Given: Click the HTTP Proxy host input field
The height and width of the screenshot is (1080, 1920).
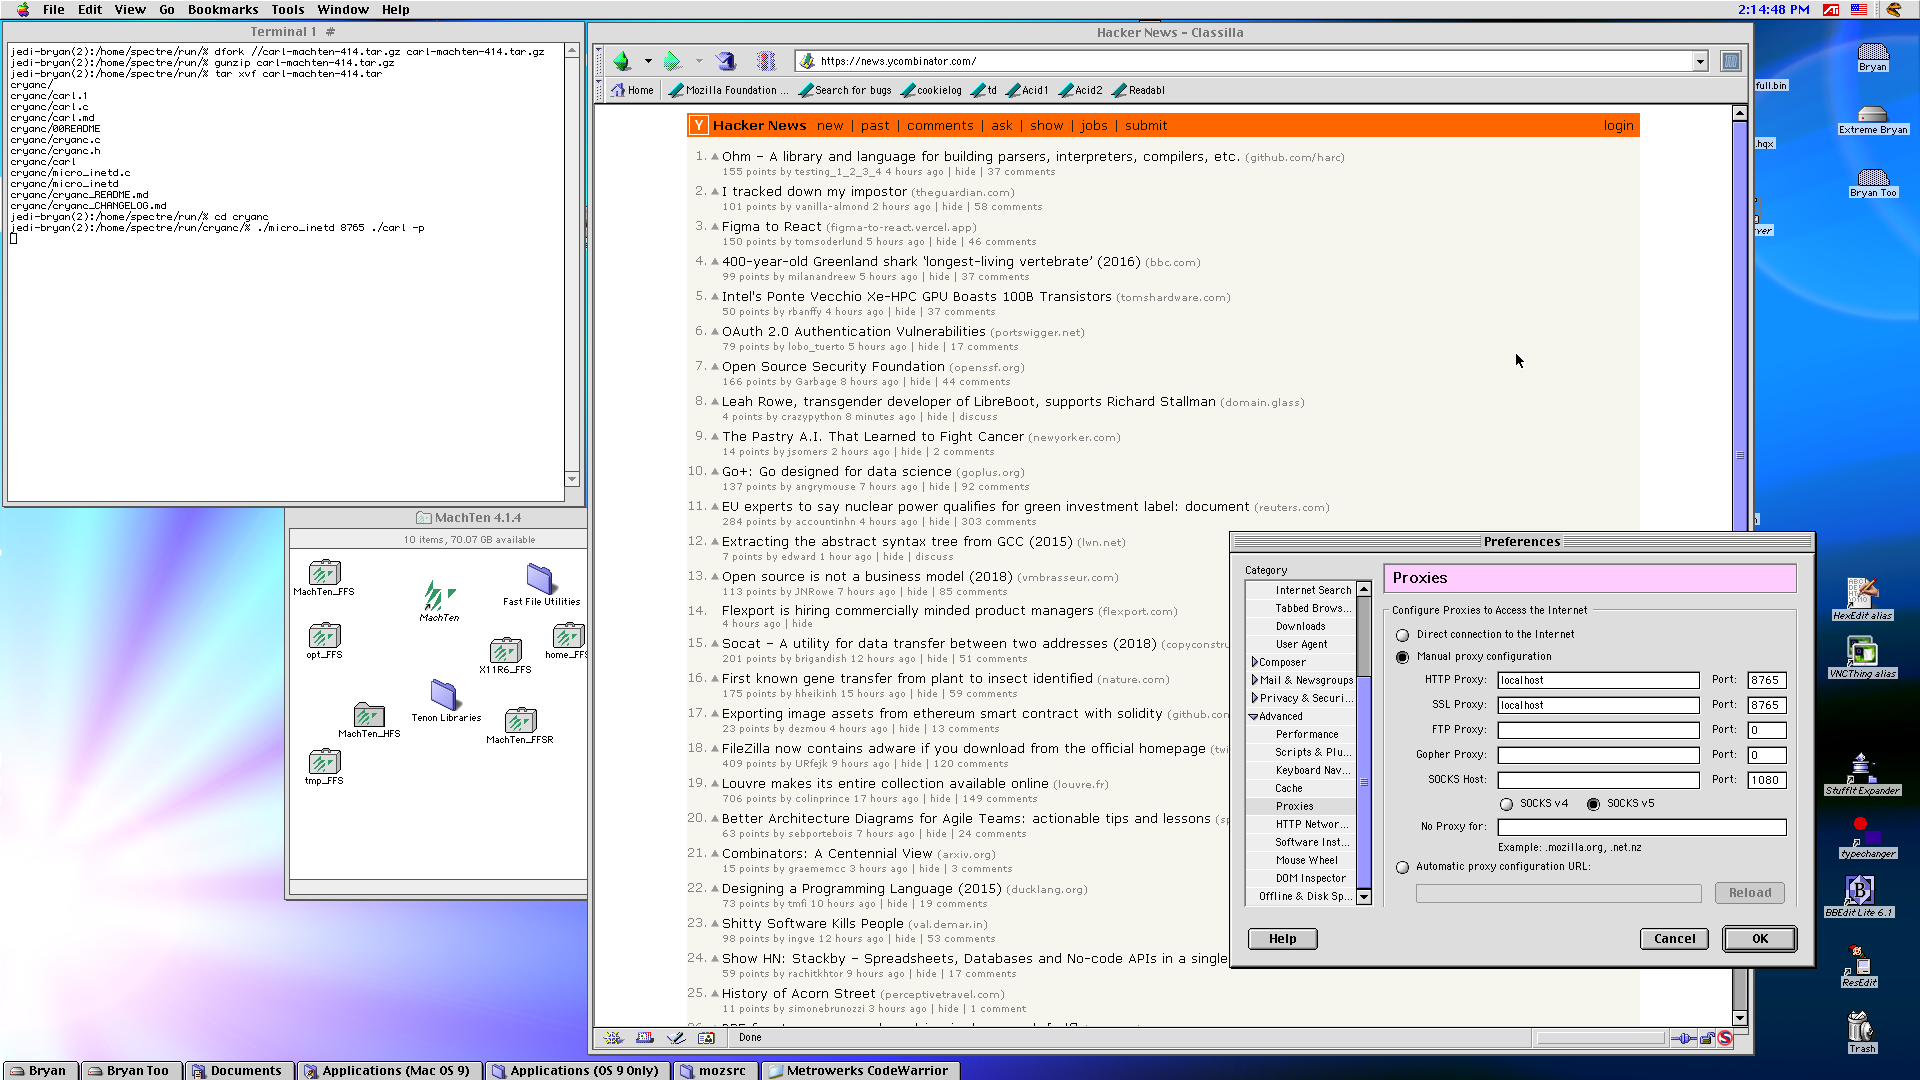Looking at the screenshot, I should 1598,681.
